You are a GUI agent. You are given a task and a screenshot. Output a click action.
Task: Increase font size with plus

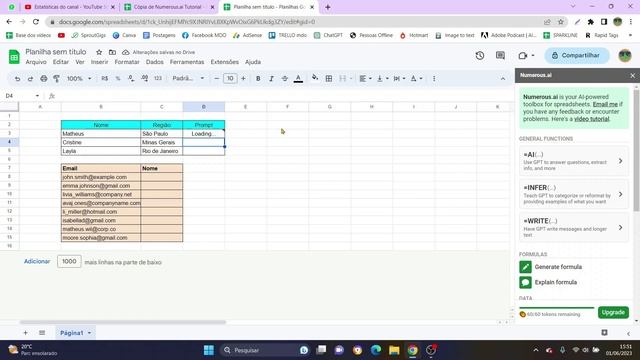pos(243,78)
